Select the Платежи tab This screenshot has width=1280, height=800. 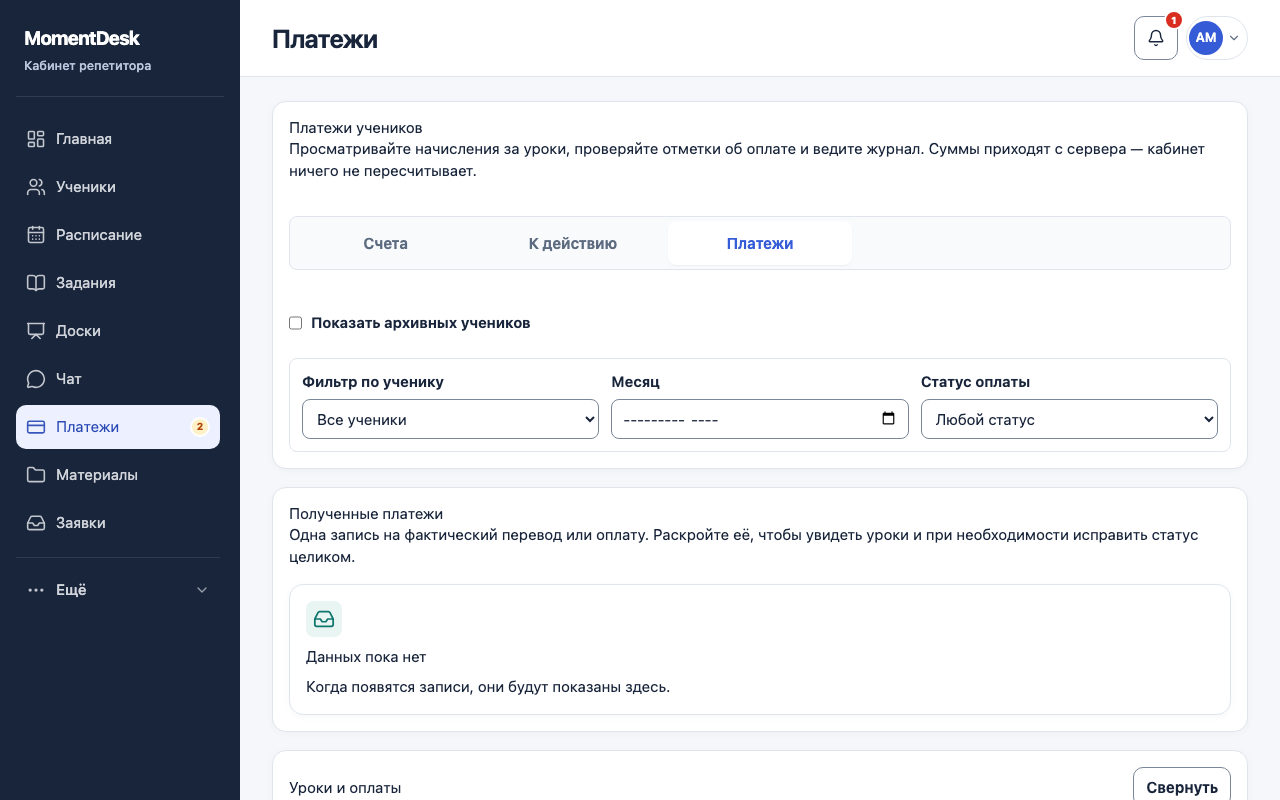click(x=760, y=243)
